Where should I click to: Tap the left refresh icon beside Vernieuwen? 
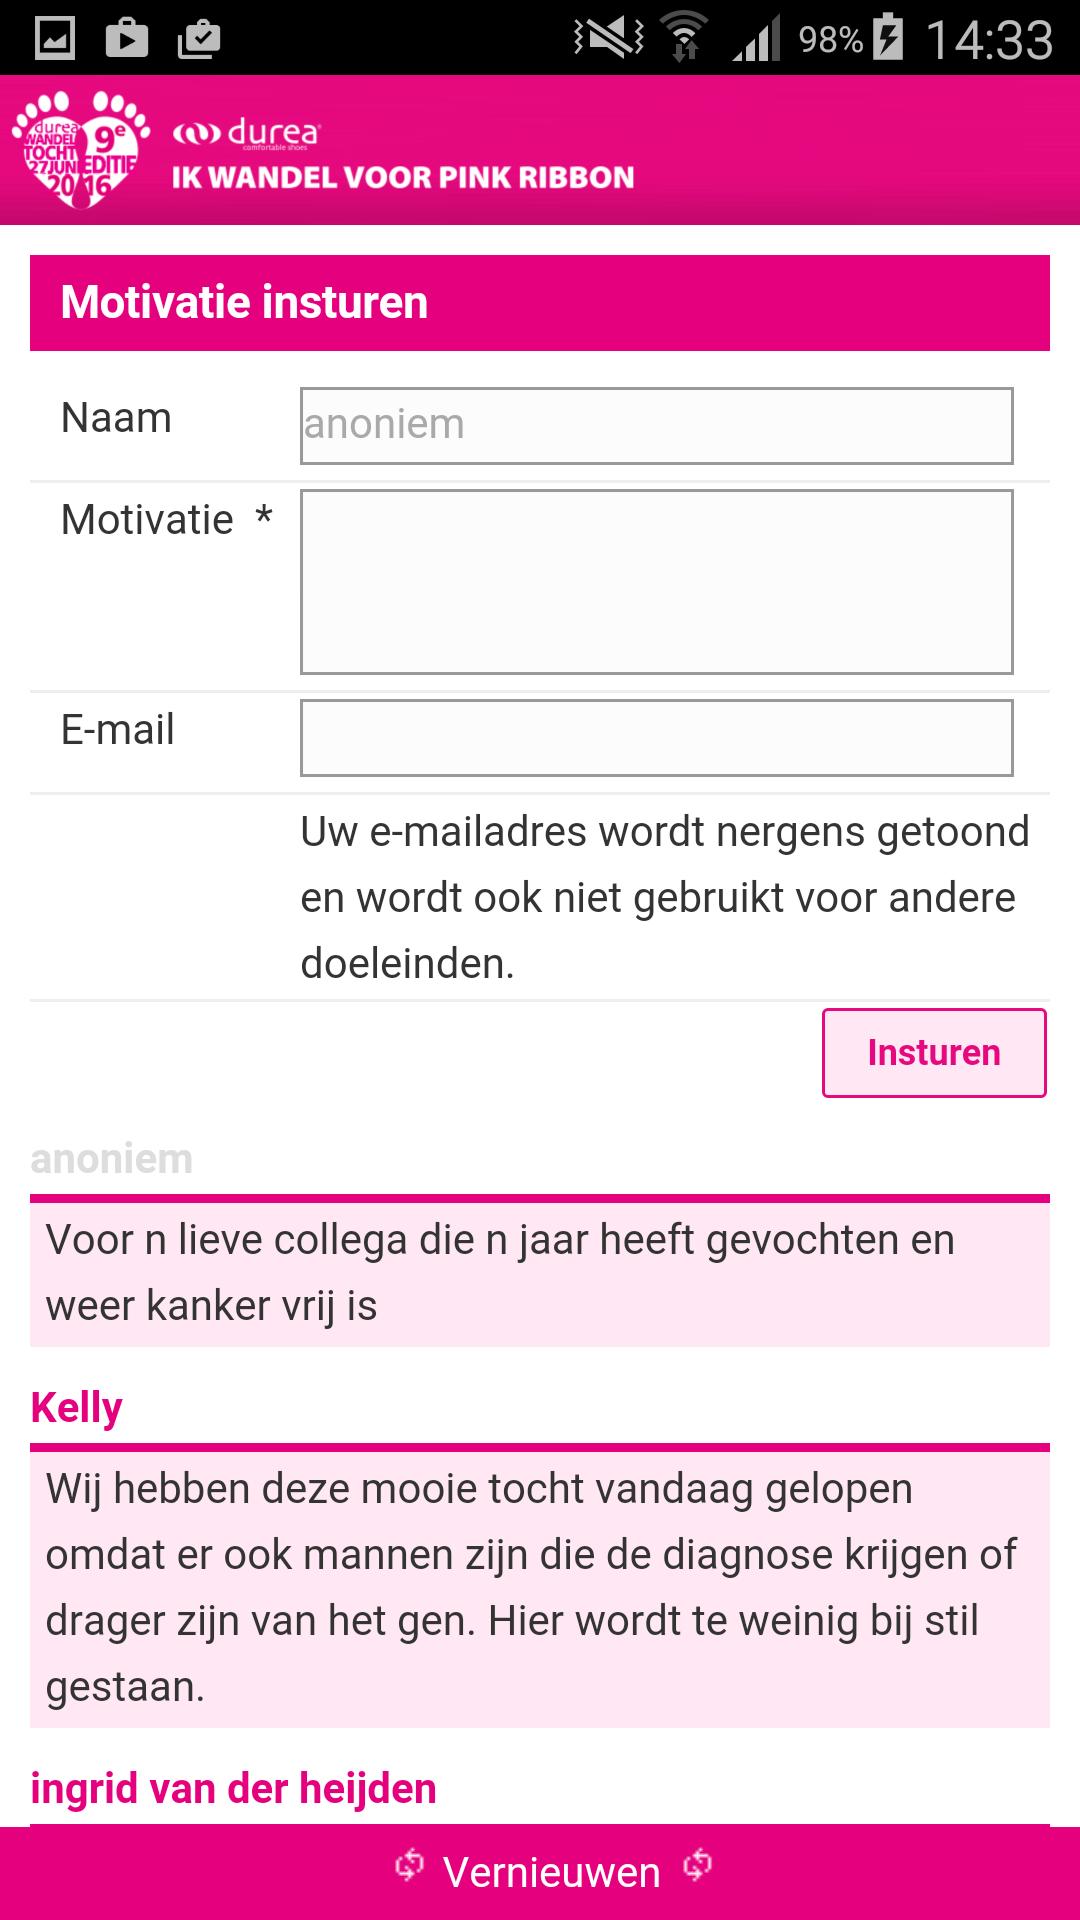(409, 1866)
